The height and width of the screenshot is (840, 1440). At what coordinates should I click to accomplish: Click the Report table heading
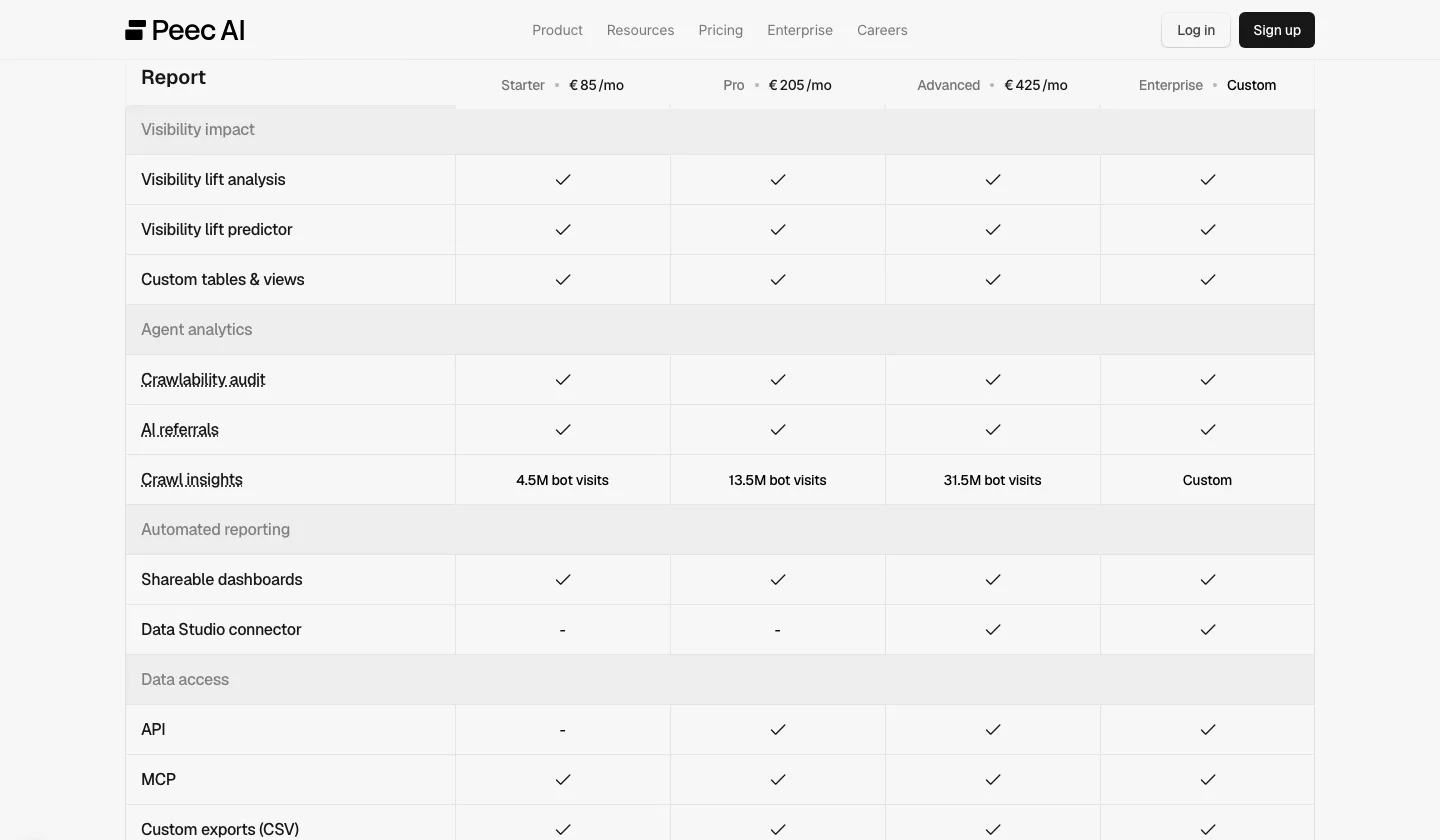[x=173, y=77]
